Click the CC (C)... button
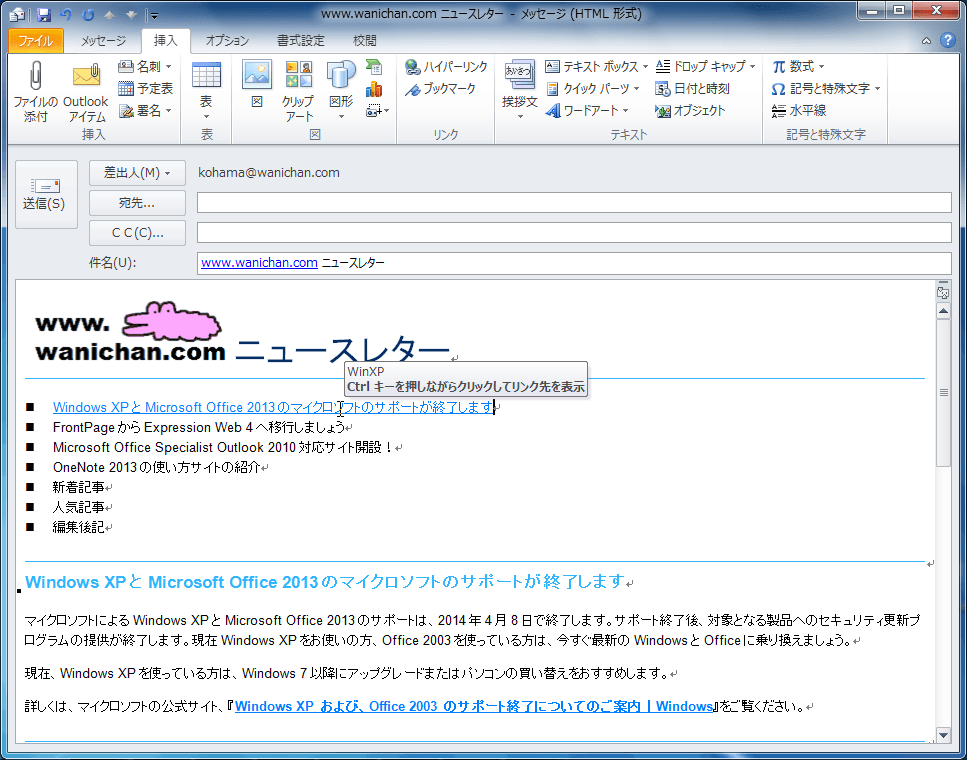The image size is (967, 760). point(137,233)
